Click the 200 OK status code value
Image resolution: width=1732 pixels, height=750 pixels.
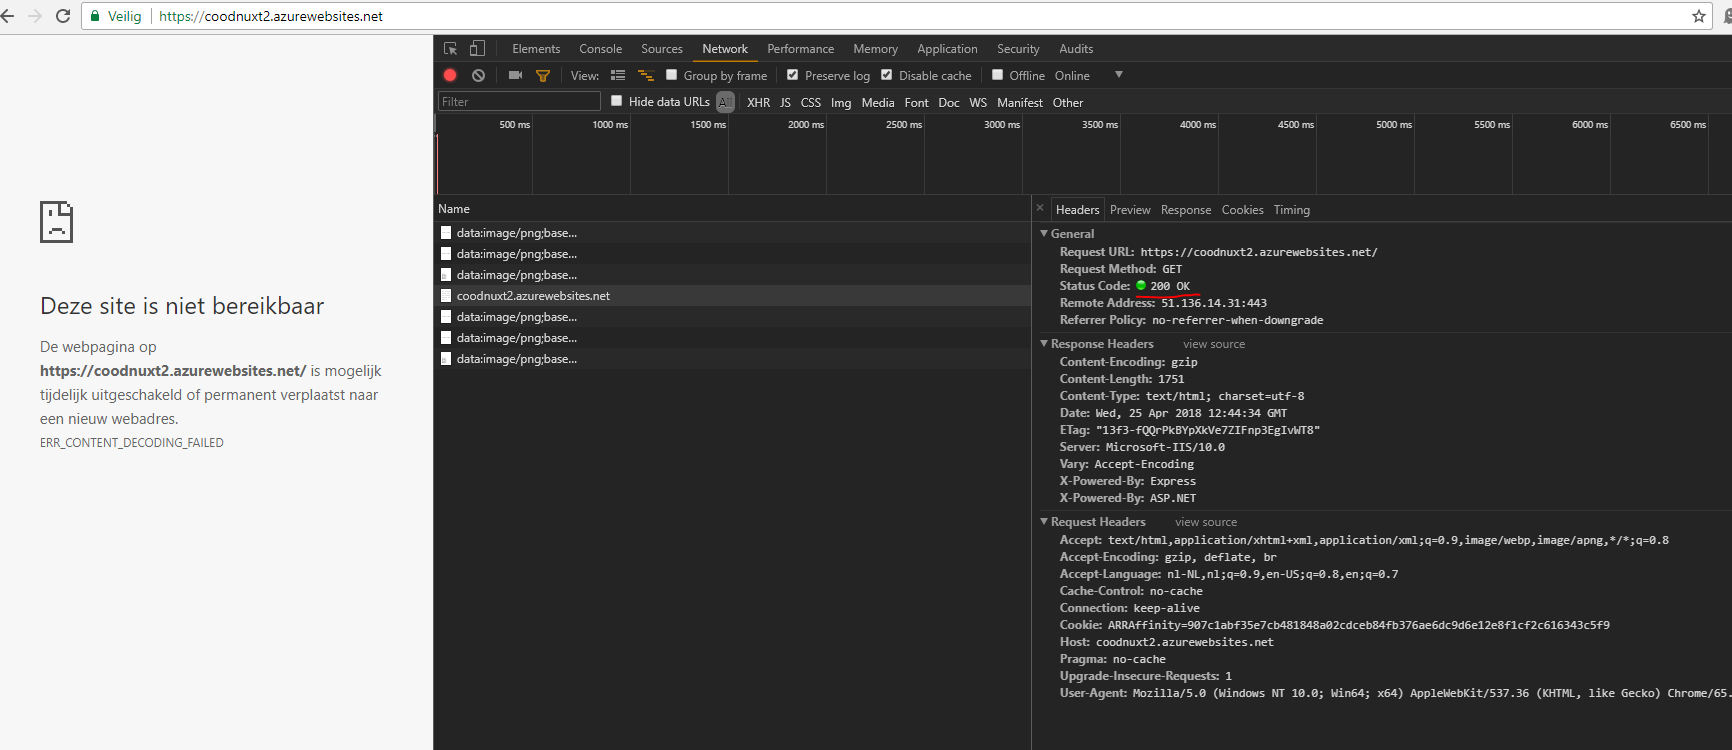coord(1169,285)
